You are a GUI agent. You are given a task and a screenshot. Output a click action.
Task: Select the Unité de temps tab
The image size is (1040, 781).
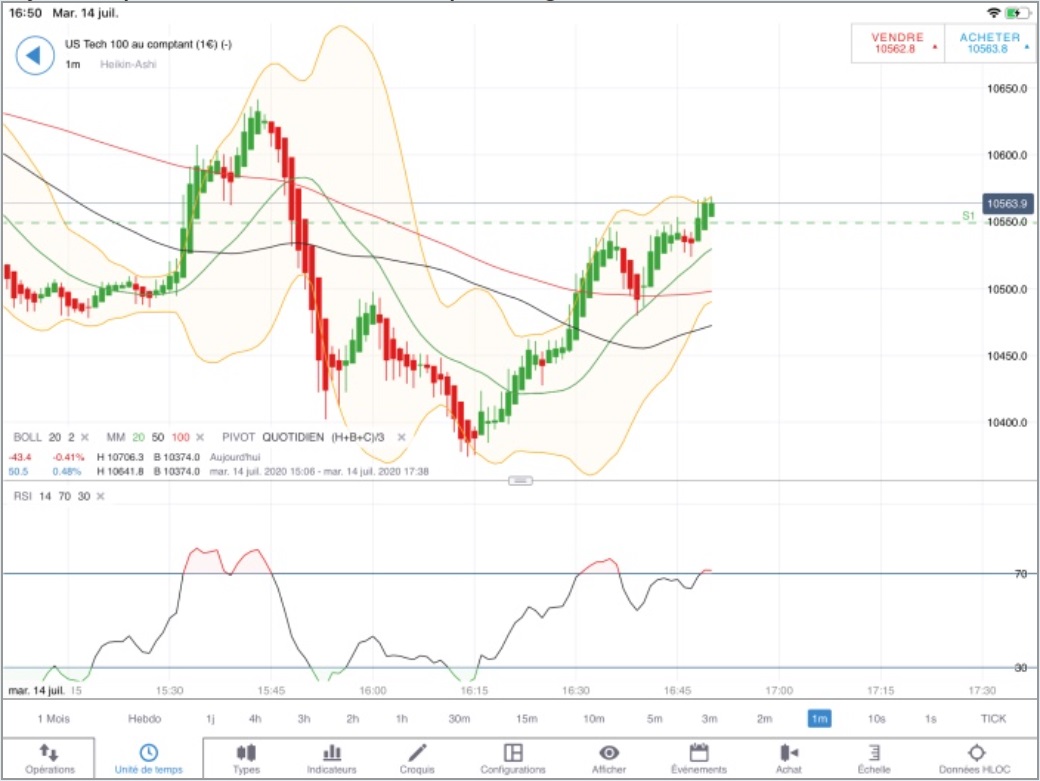point(149,759)
